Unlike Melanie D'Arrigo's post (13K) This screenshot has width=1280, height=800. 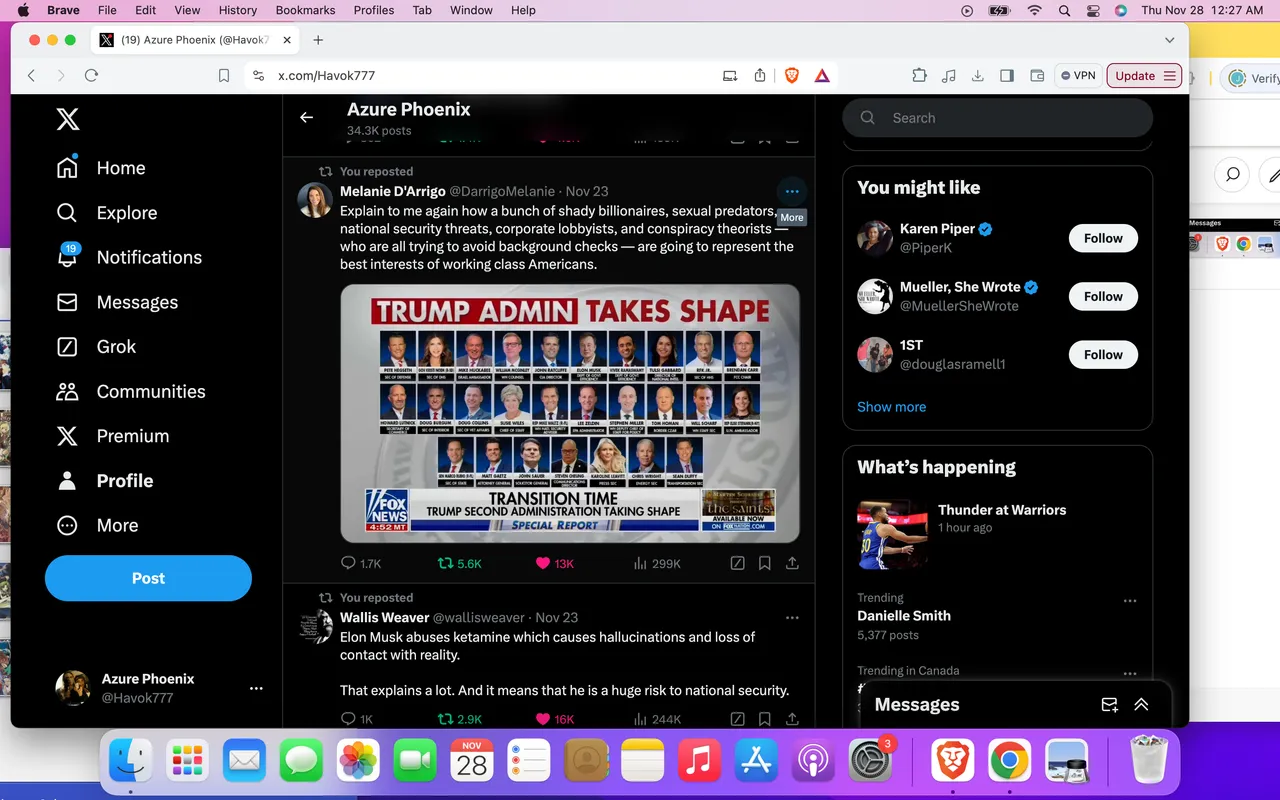pyautogui.click(x=555, y=563)
